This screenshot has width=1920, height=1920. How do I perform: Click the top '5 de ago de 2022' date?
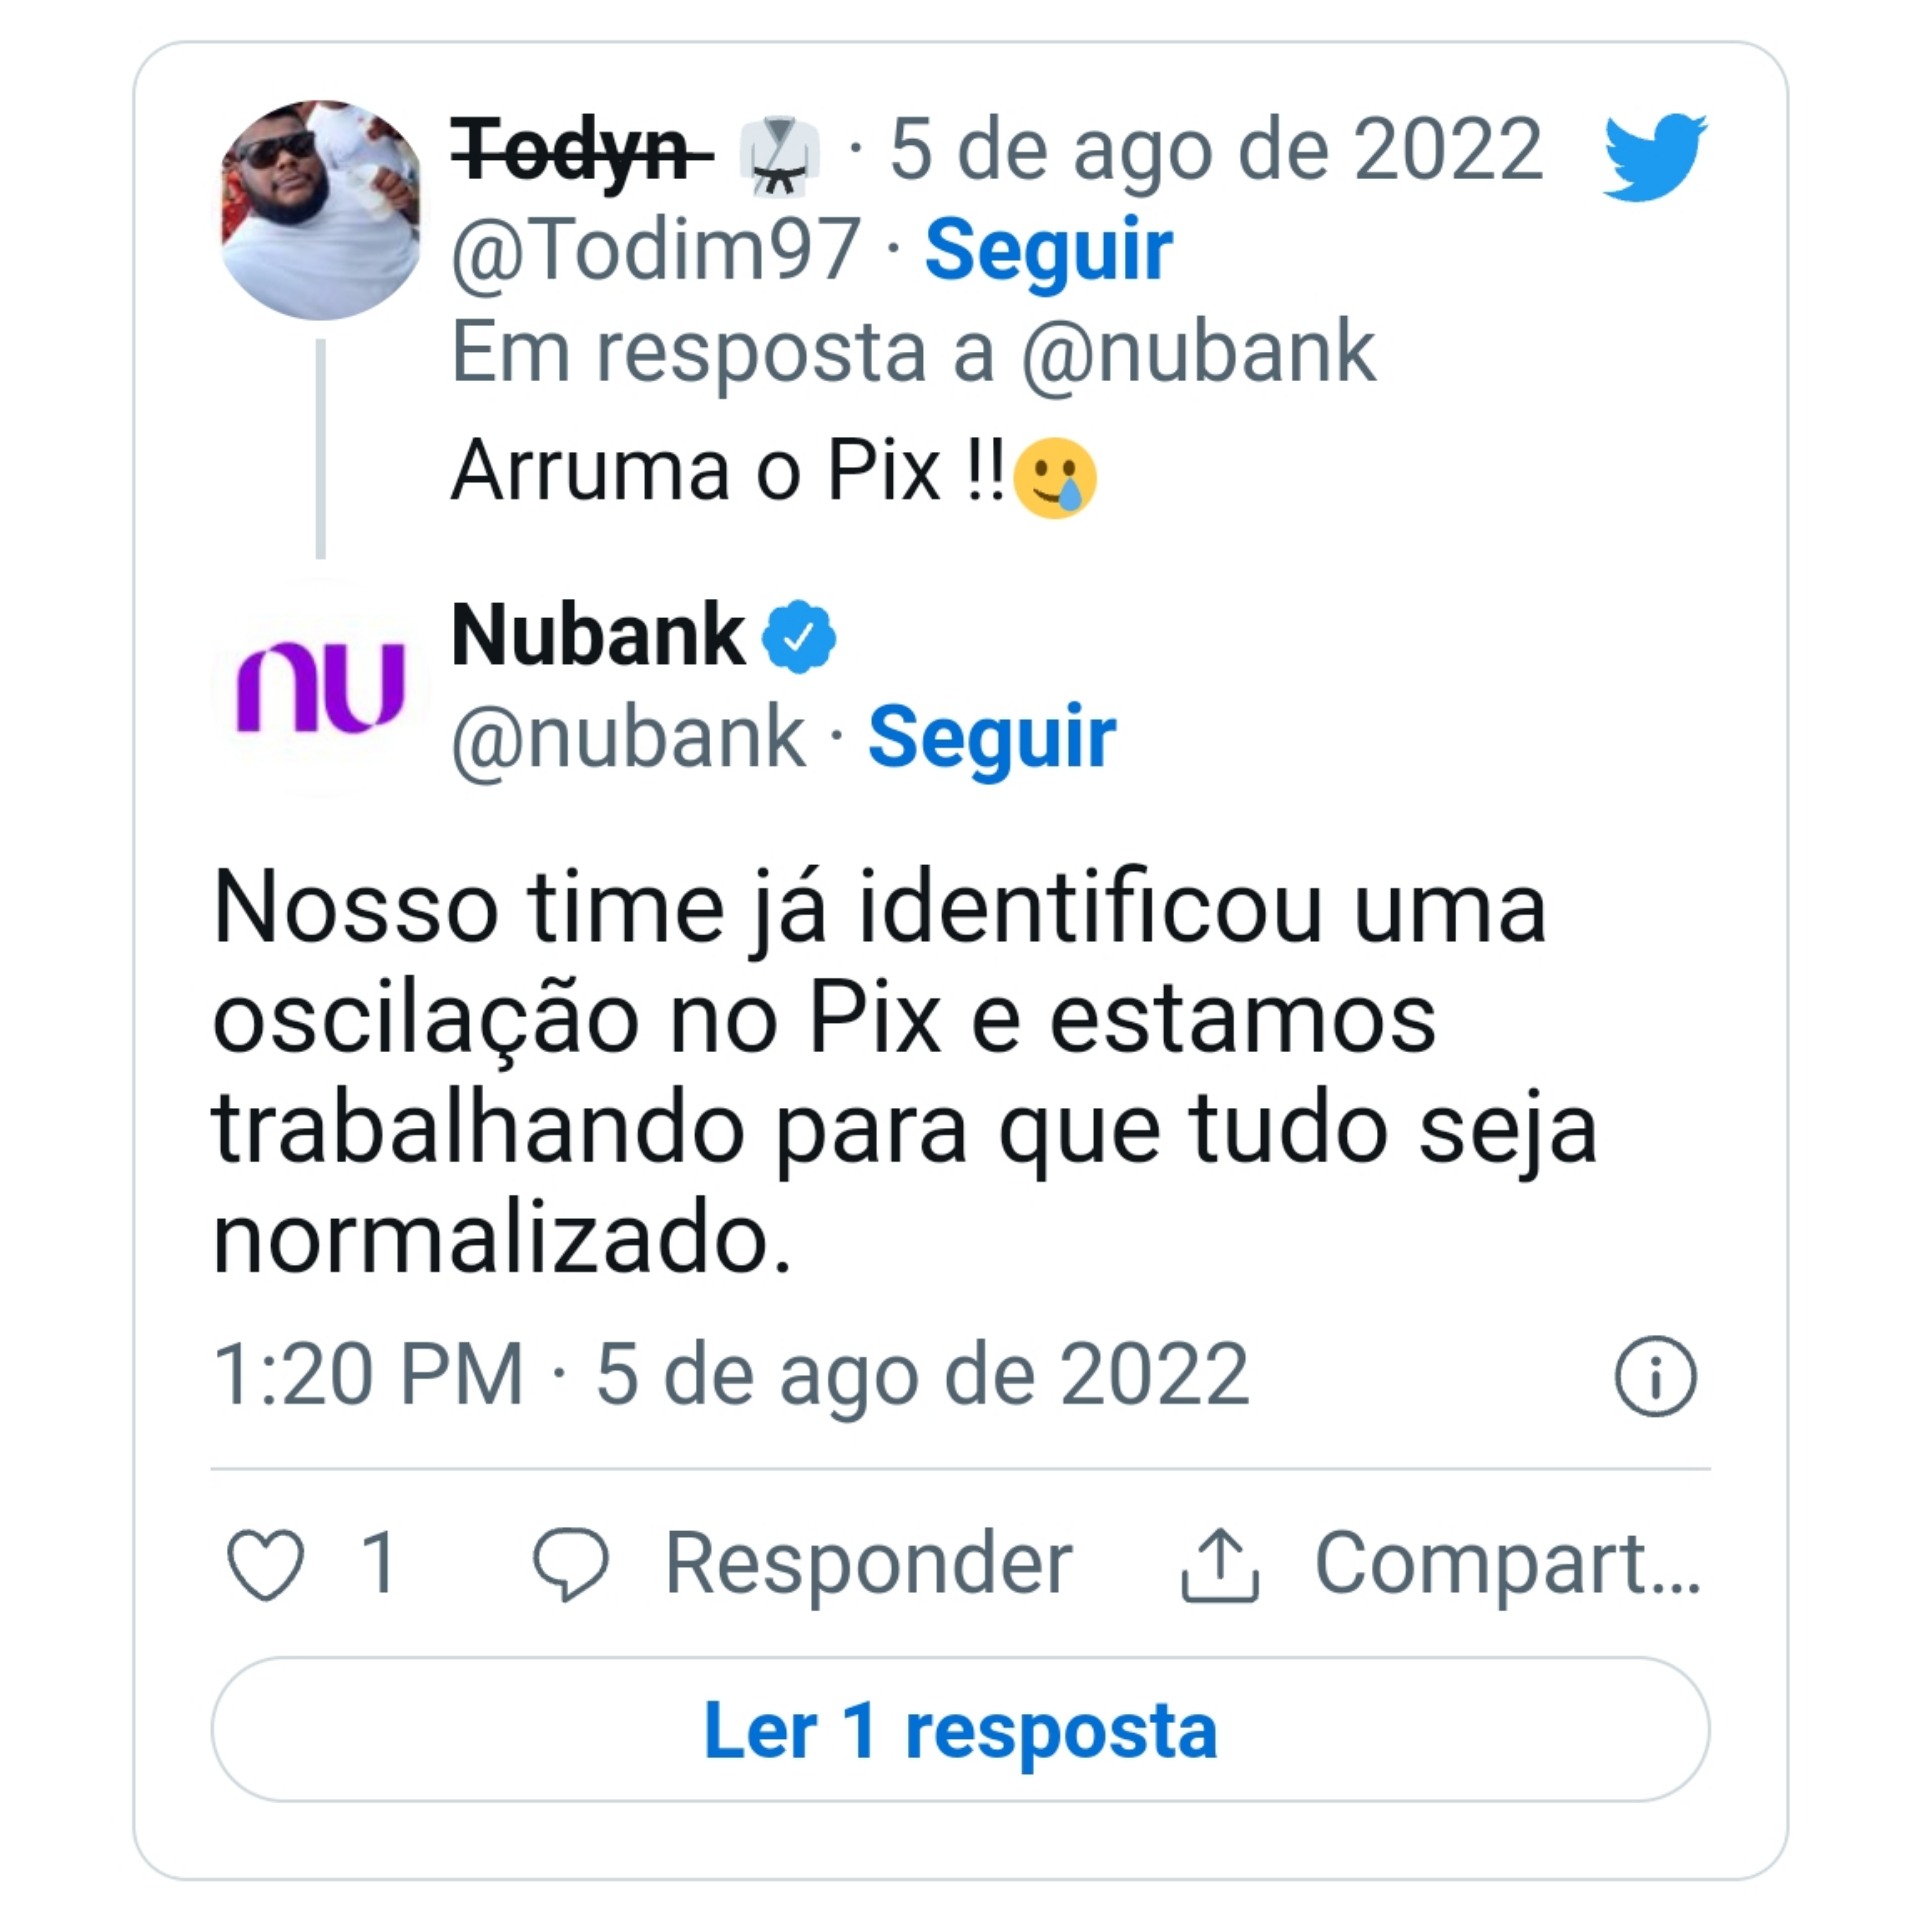click(x=1215, y=150)
